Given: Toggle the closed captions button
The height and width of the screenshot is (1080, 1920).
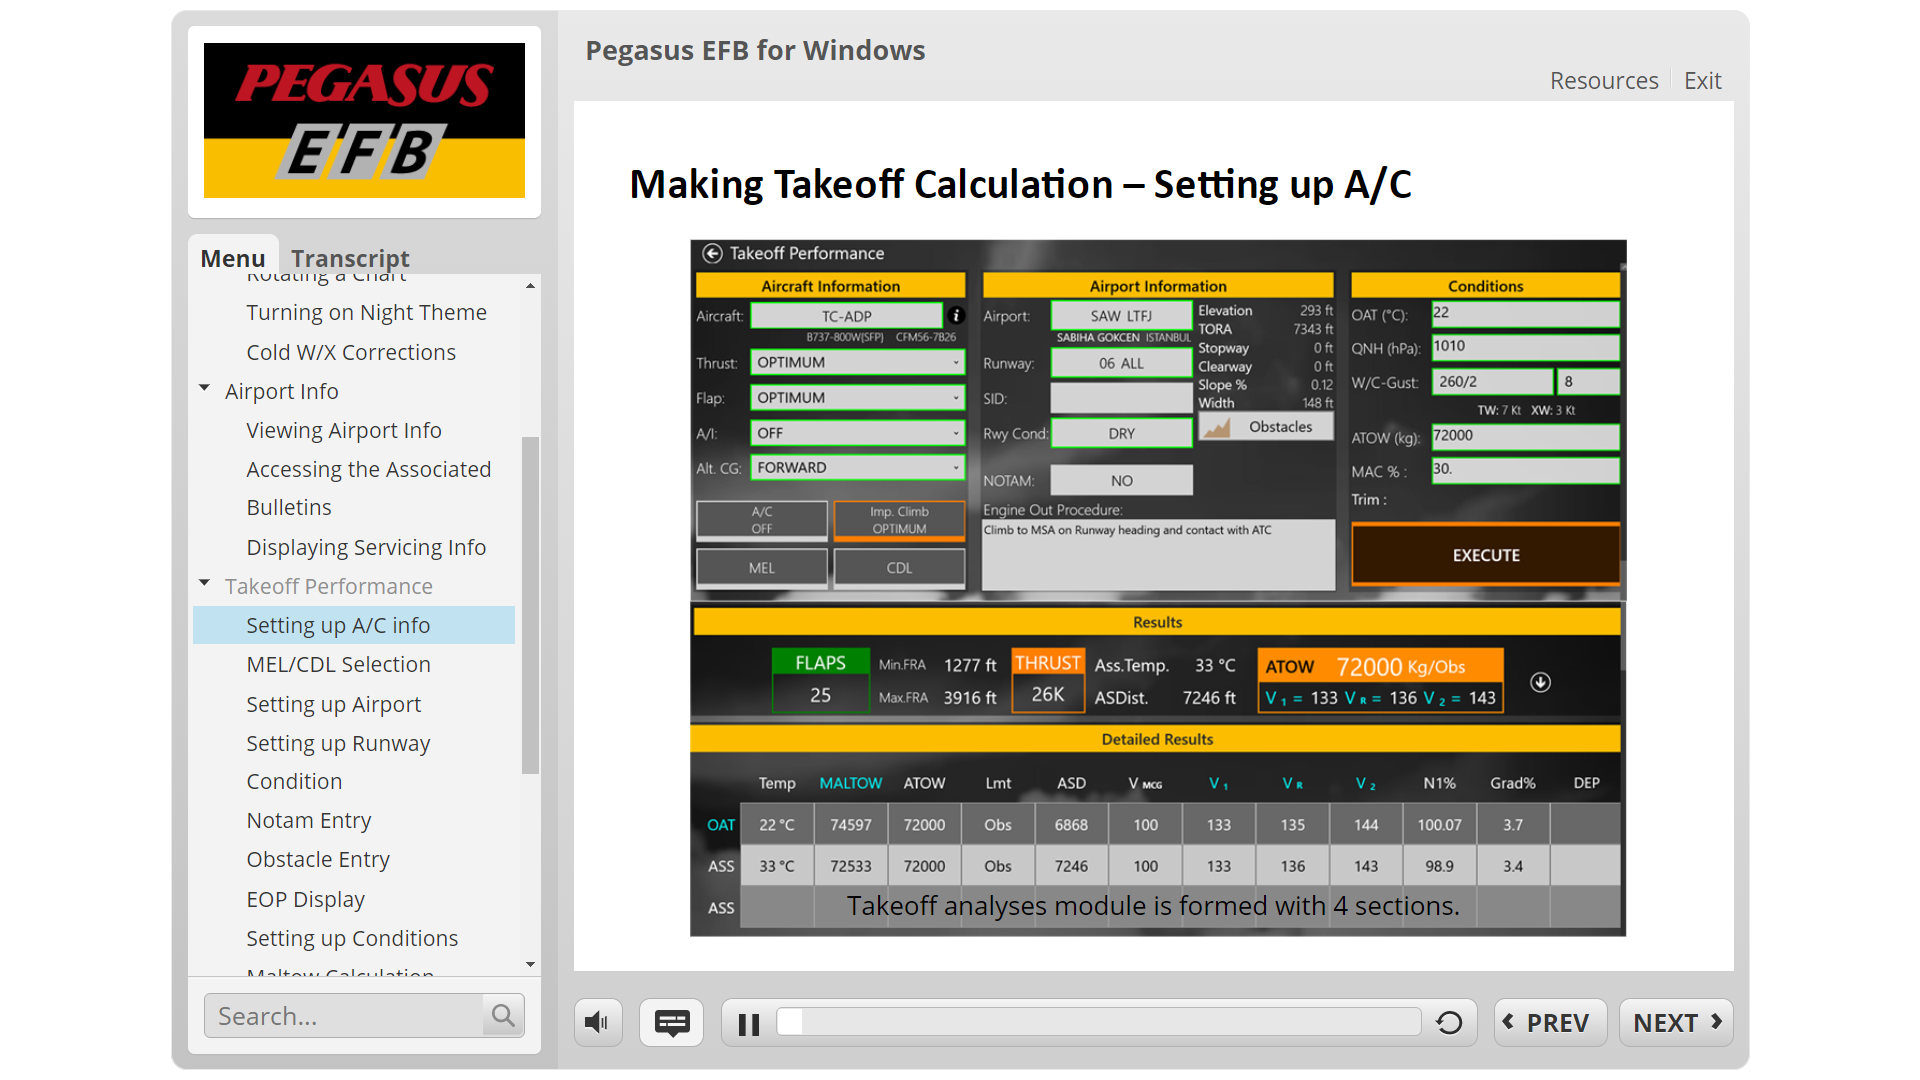Looking at the screenshot, I should pyautogui.click(x=671, y=1022).
